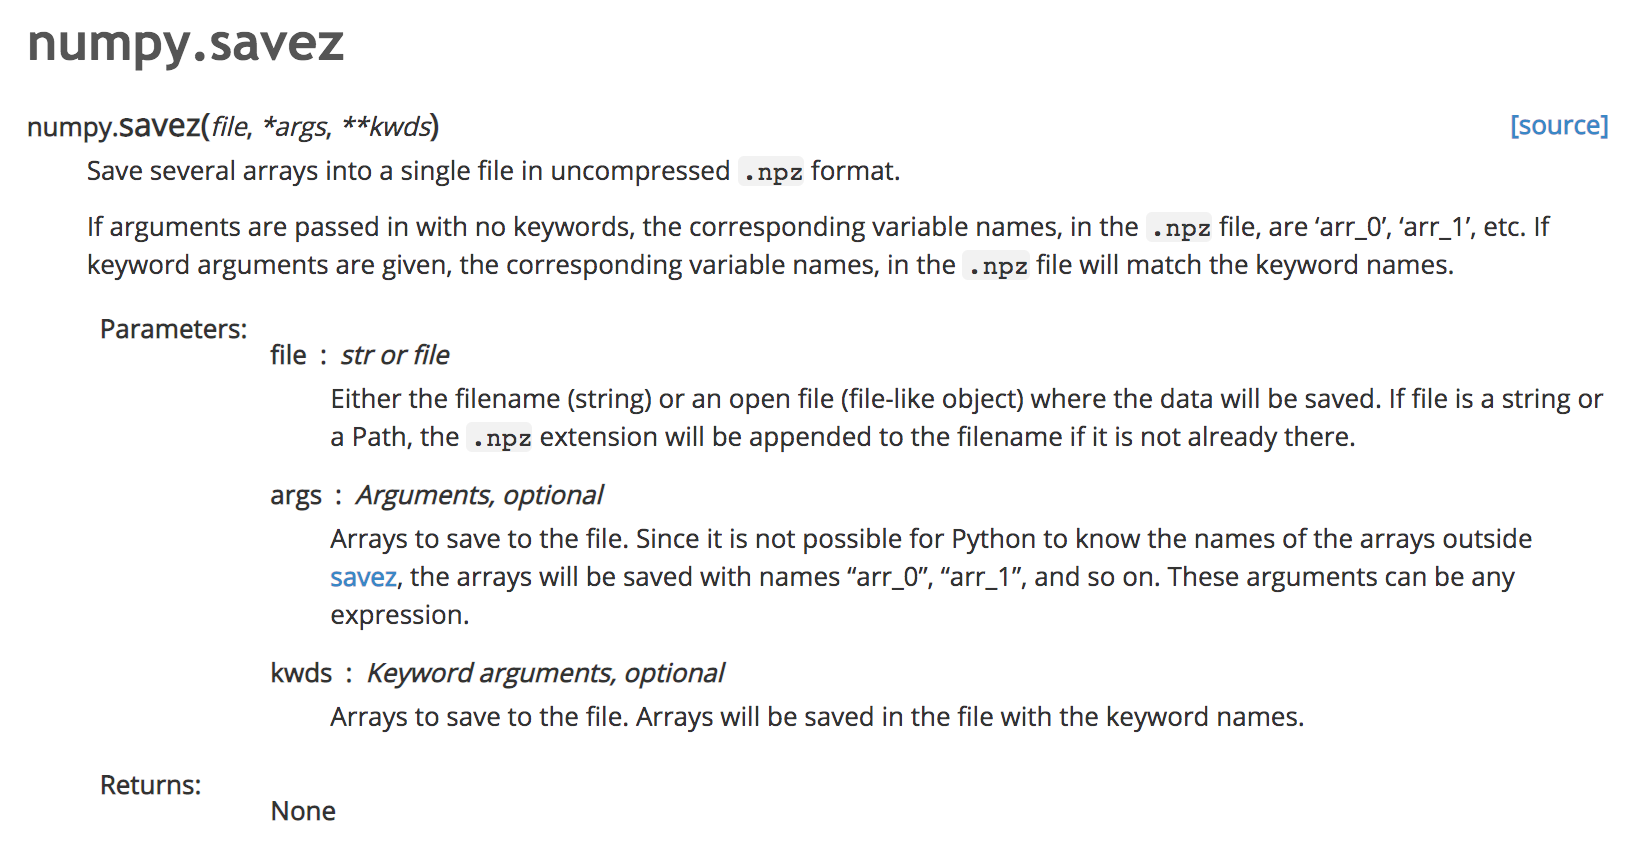Click the 'str or file' type text
The width and height of the screenshot is (1628, 860).
tap(395, 356)
